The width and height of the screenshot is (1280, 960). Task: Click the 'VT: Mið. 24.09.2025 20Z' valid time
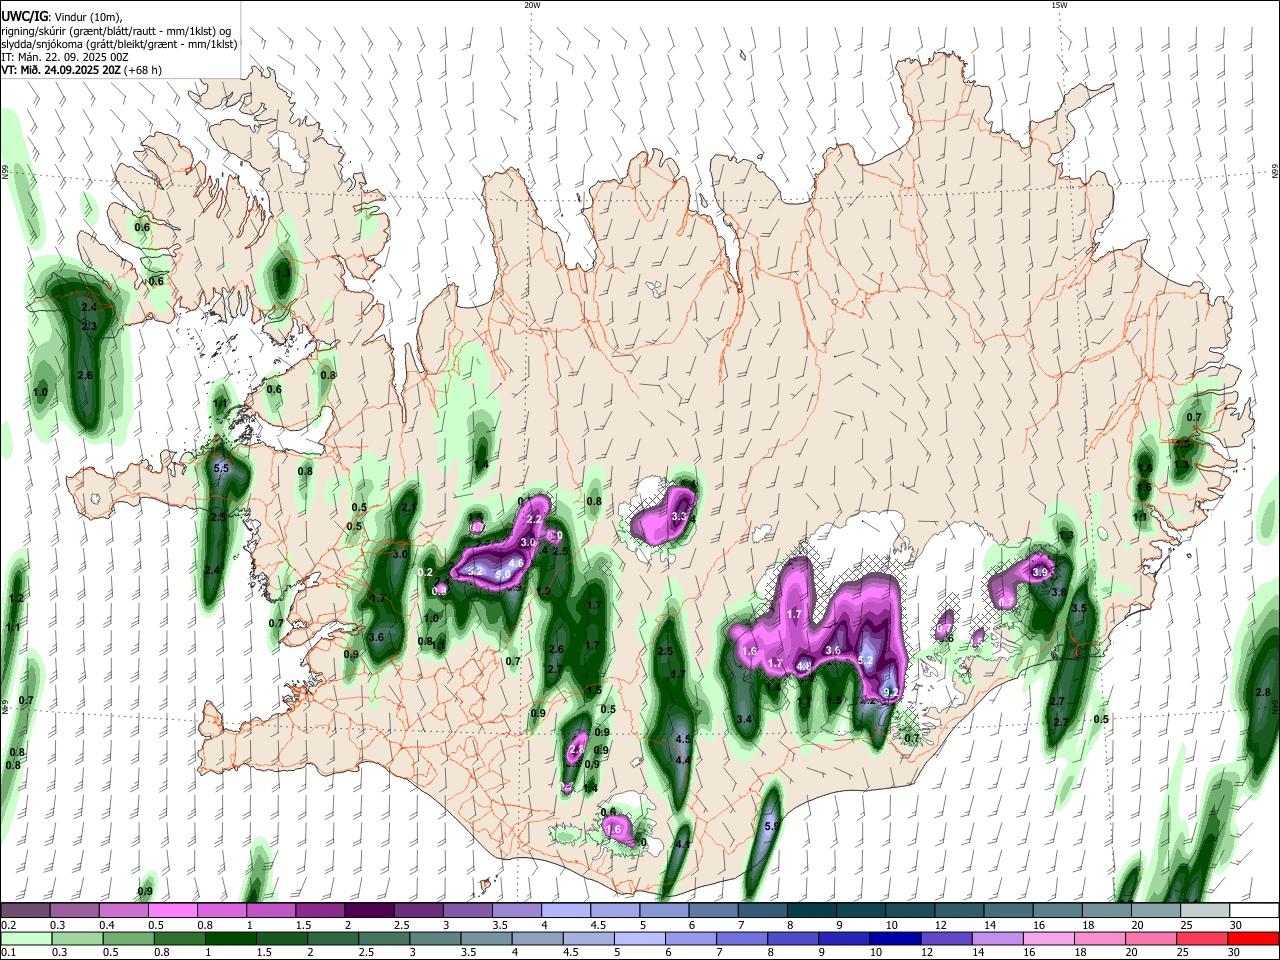point(61,70)
